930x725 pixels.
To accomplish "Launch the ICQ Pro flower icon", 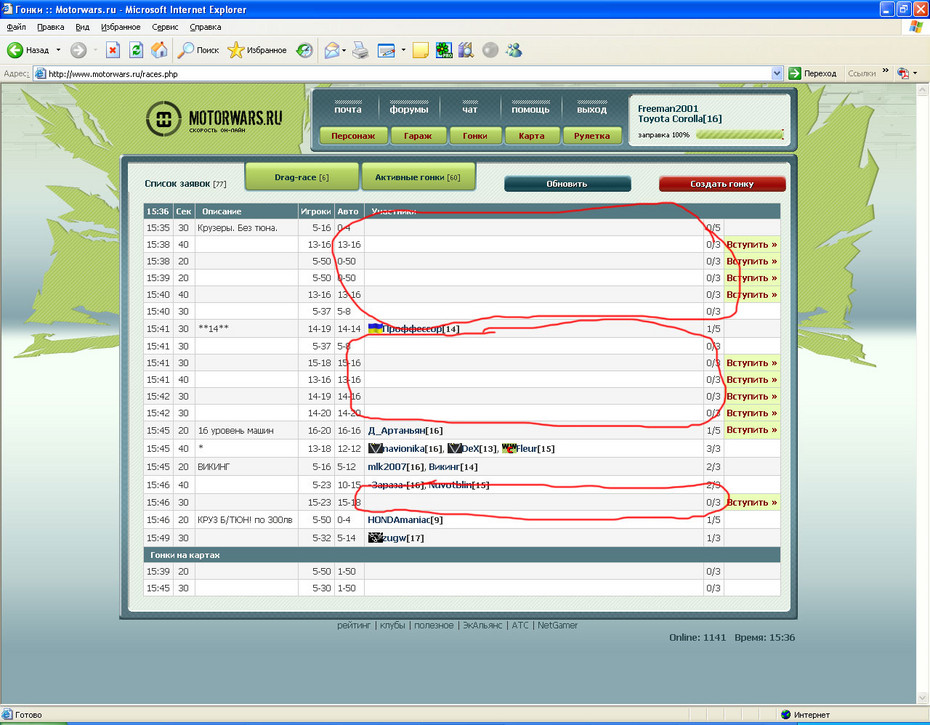I will coord(444,50).
